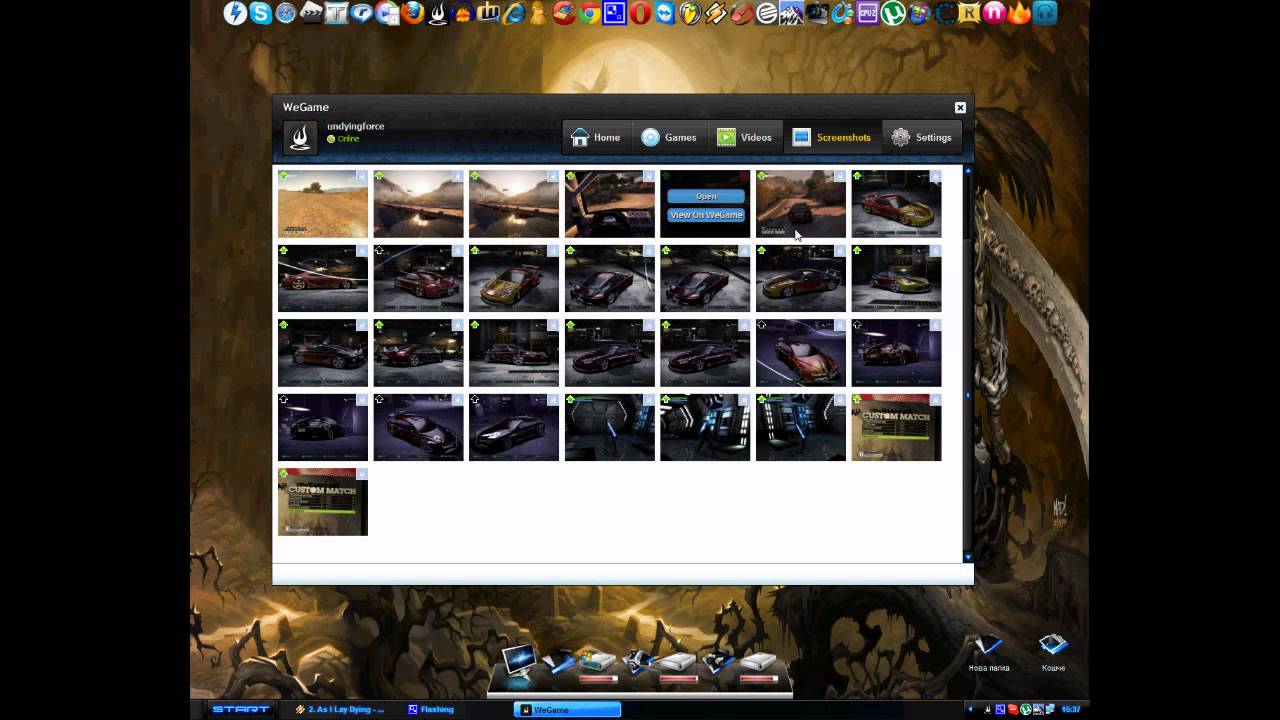This screenshot has width=1280, height=720.
Task: Click the scrollbar up arrow in WeGame
Action: pyautogui.click(x=967, y=172)
